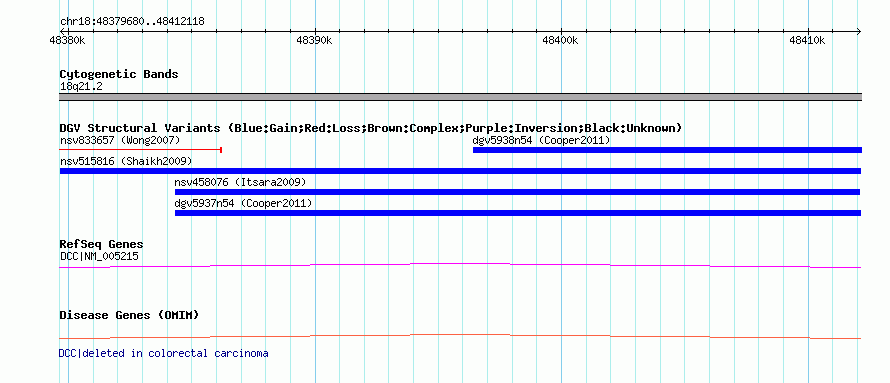Click the chr18:48379680..48412118 region label
The image size is (890, 383).
[x=132, y=22]
